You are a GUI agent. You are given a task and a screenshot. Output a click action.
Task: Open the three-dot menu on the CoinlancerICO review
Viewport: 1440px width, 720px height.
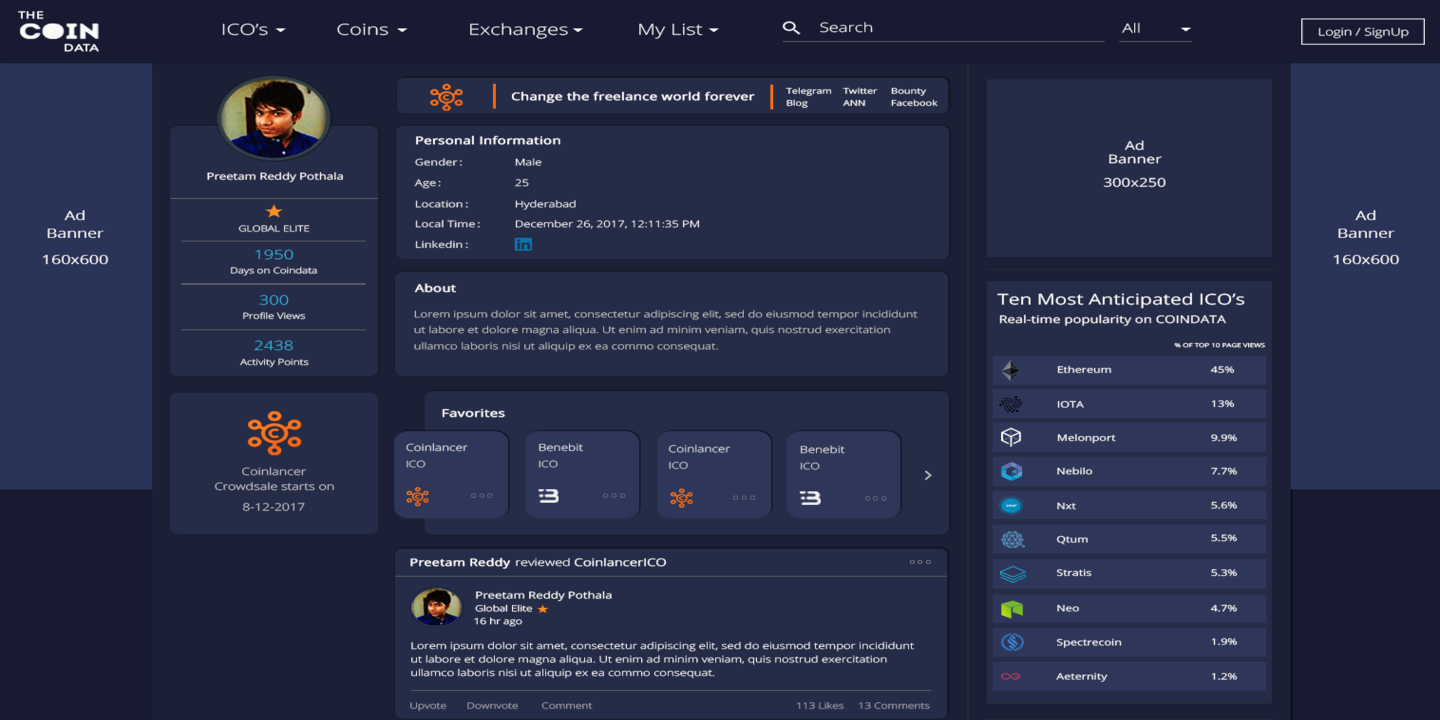[920, 562]
